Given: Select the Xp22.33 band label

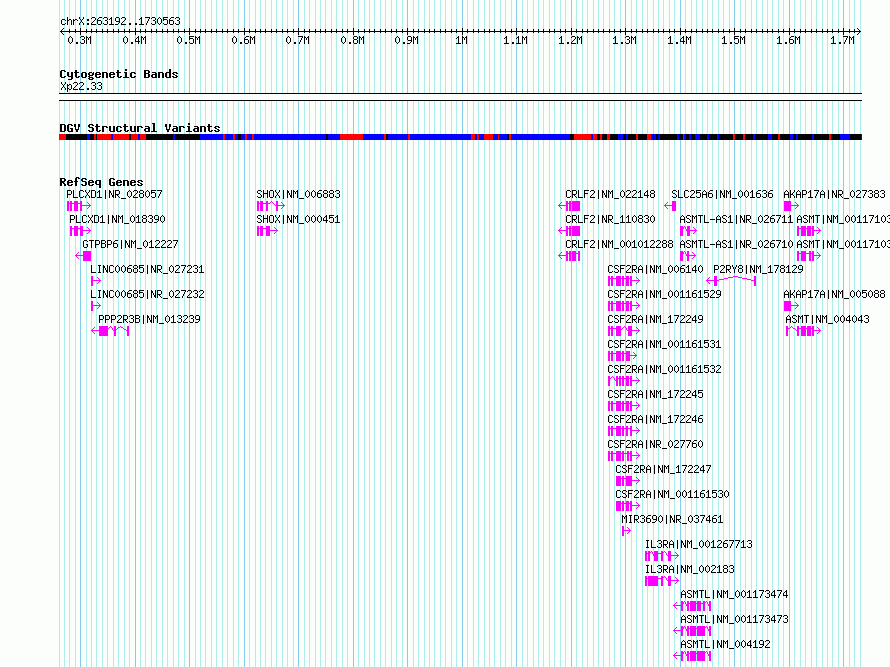Looking at the screenshot, I should (x=81, y=86).
